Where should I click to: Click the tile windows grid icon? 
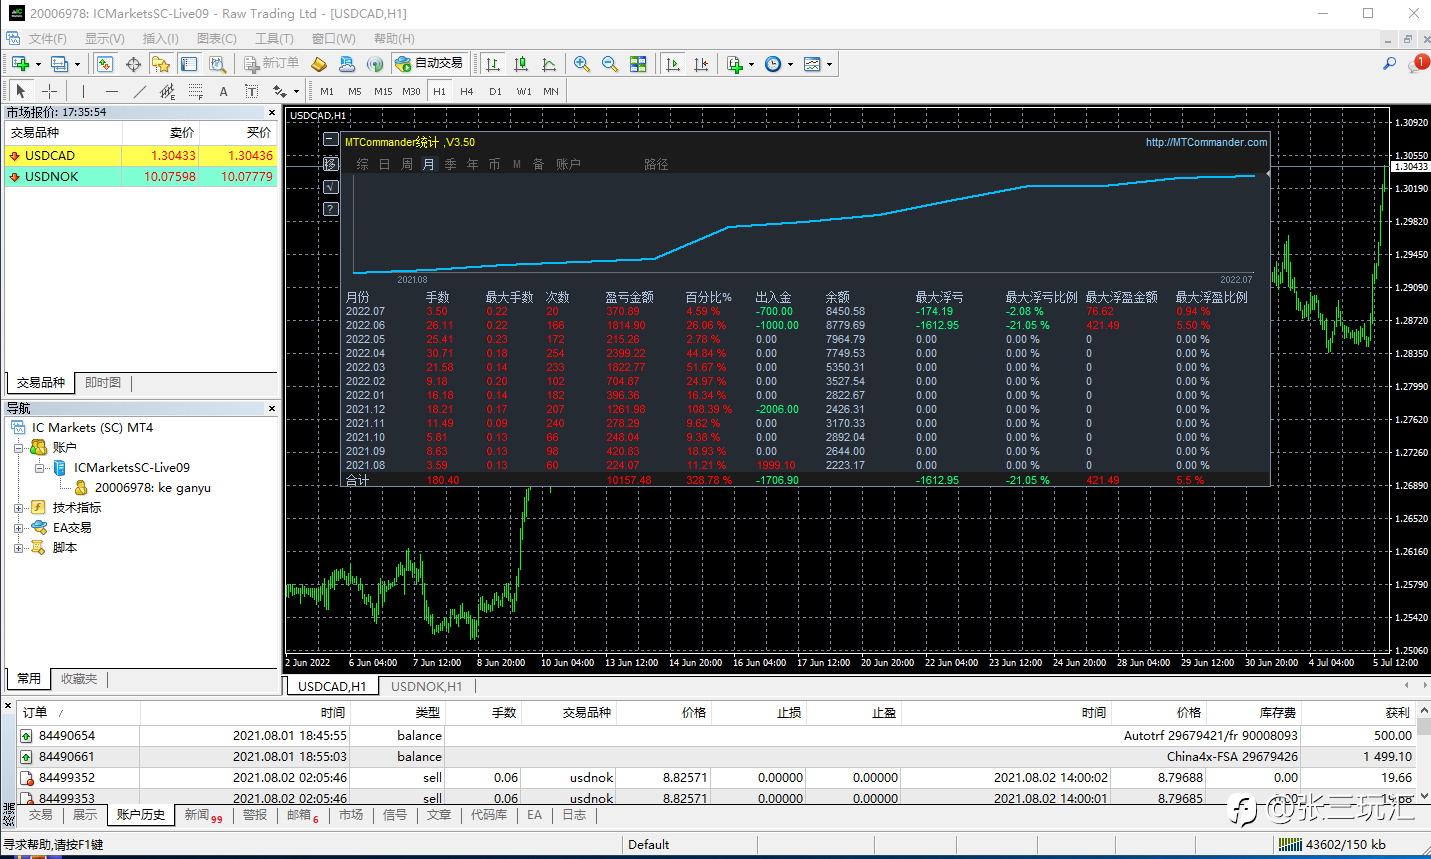[x=638, y=64]
